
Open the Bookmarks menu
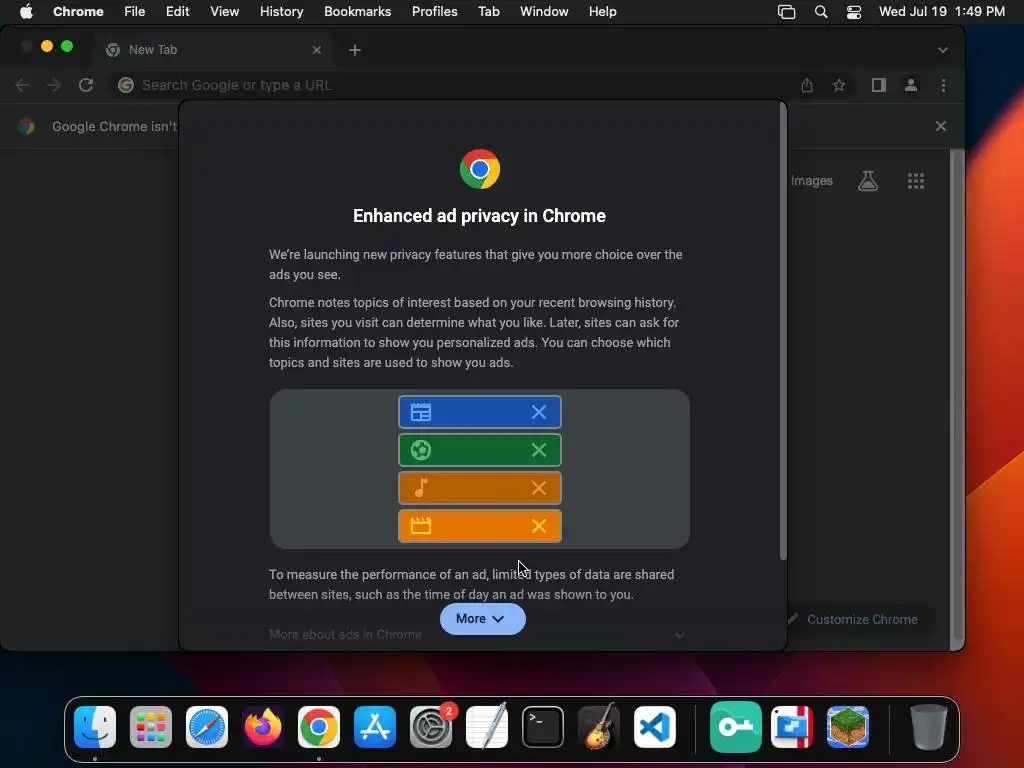[x=357, y=11]
